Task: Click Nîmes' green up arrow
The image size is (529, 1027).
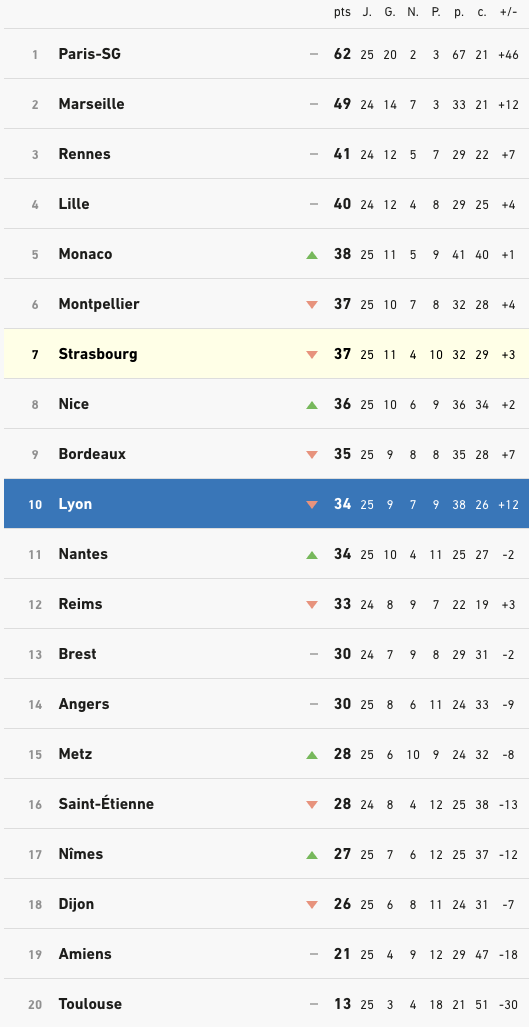Action: (312, 855)
